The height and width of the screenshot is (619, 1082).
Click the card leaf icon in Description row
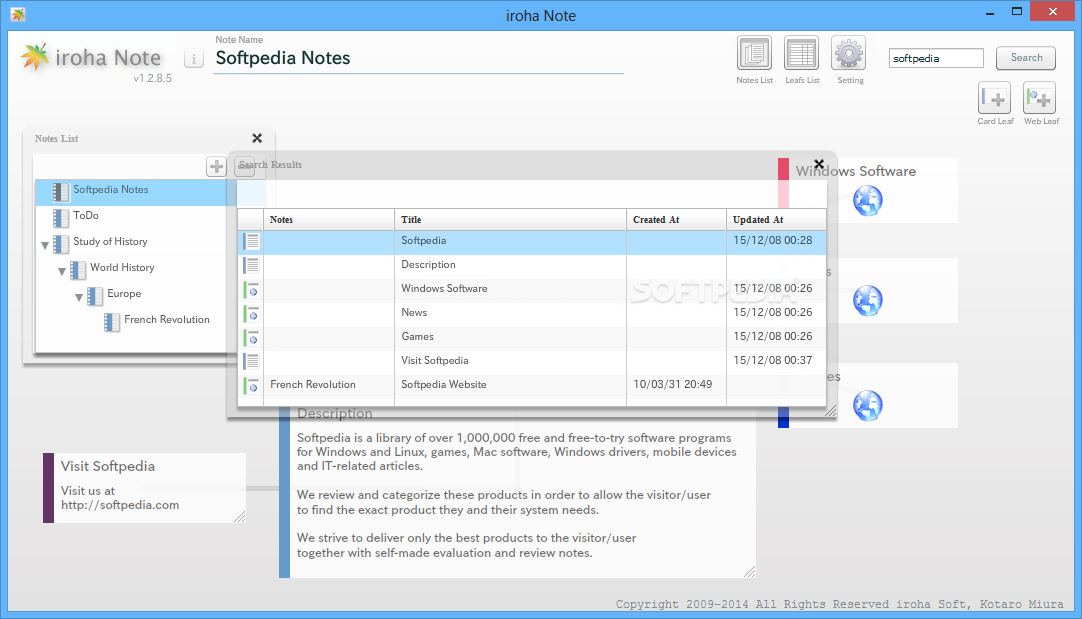[x=251, y=265]
